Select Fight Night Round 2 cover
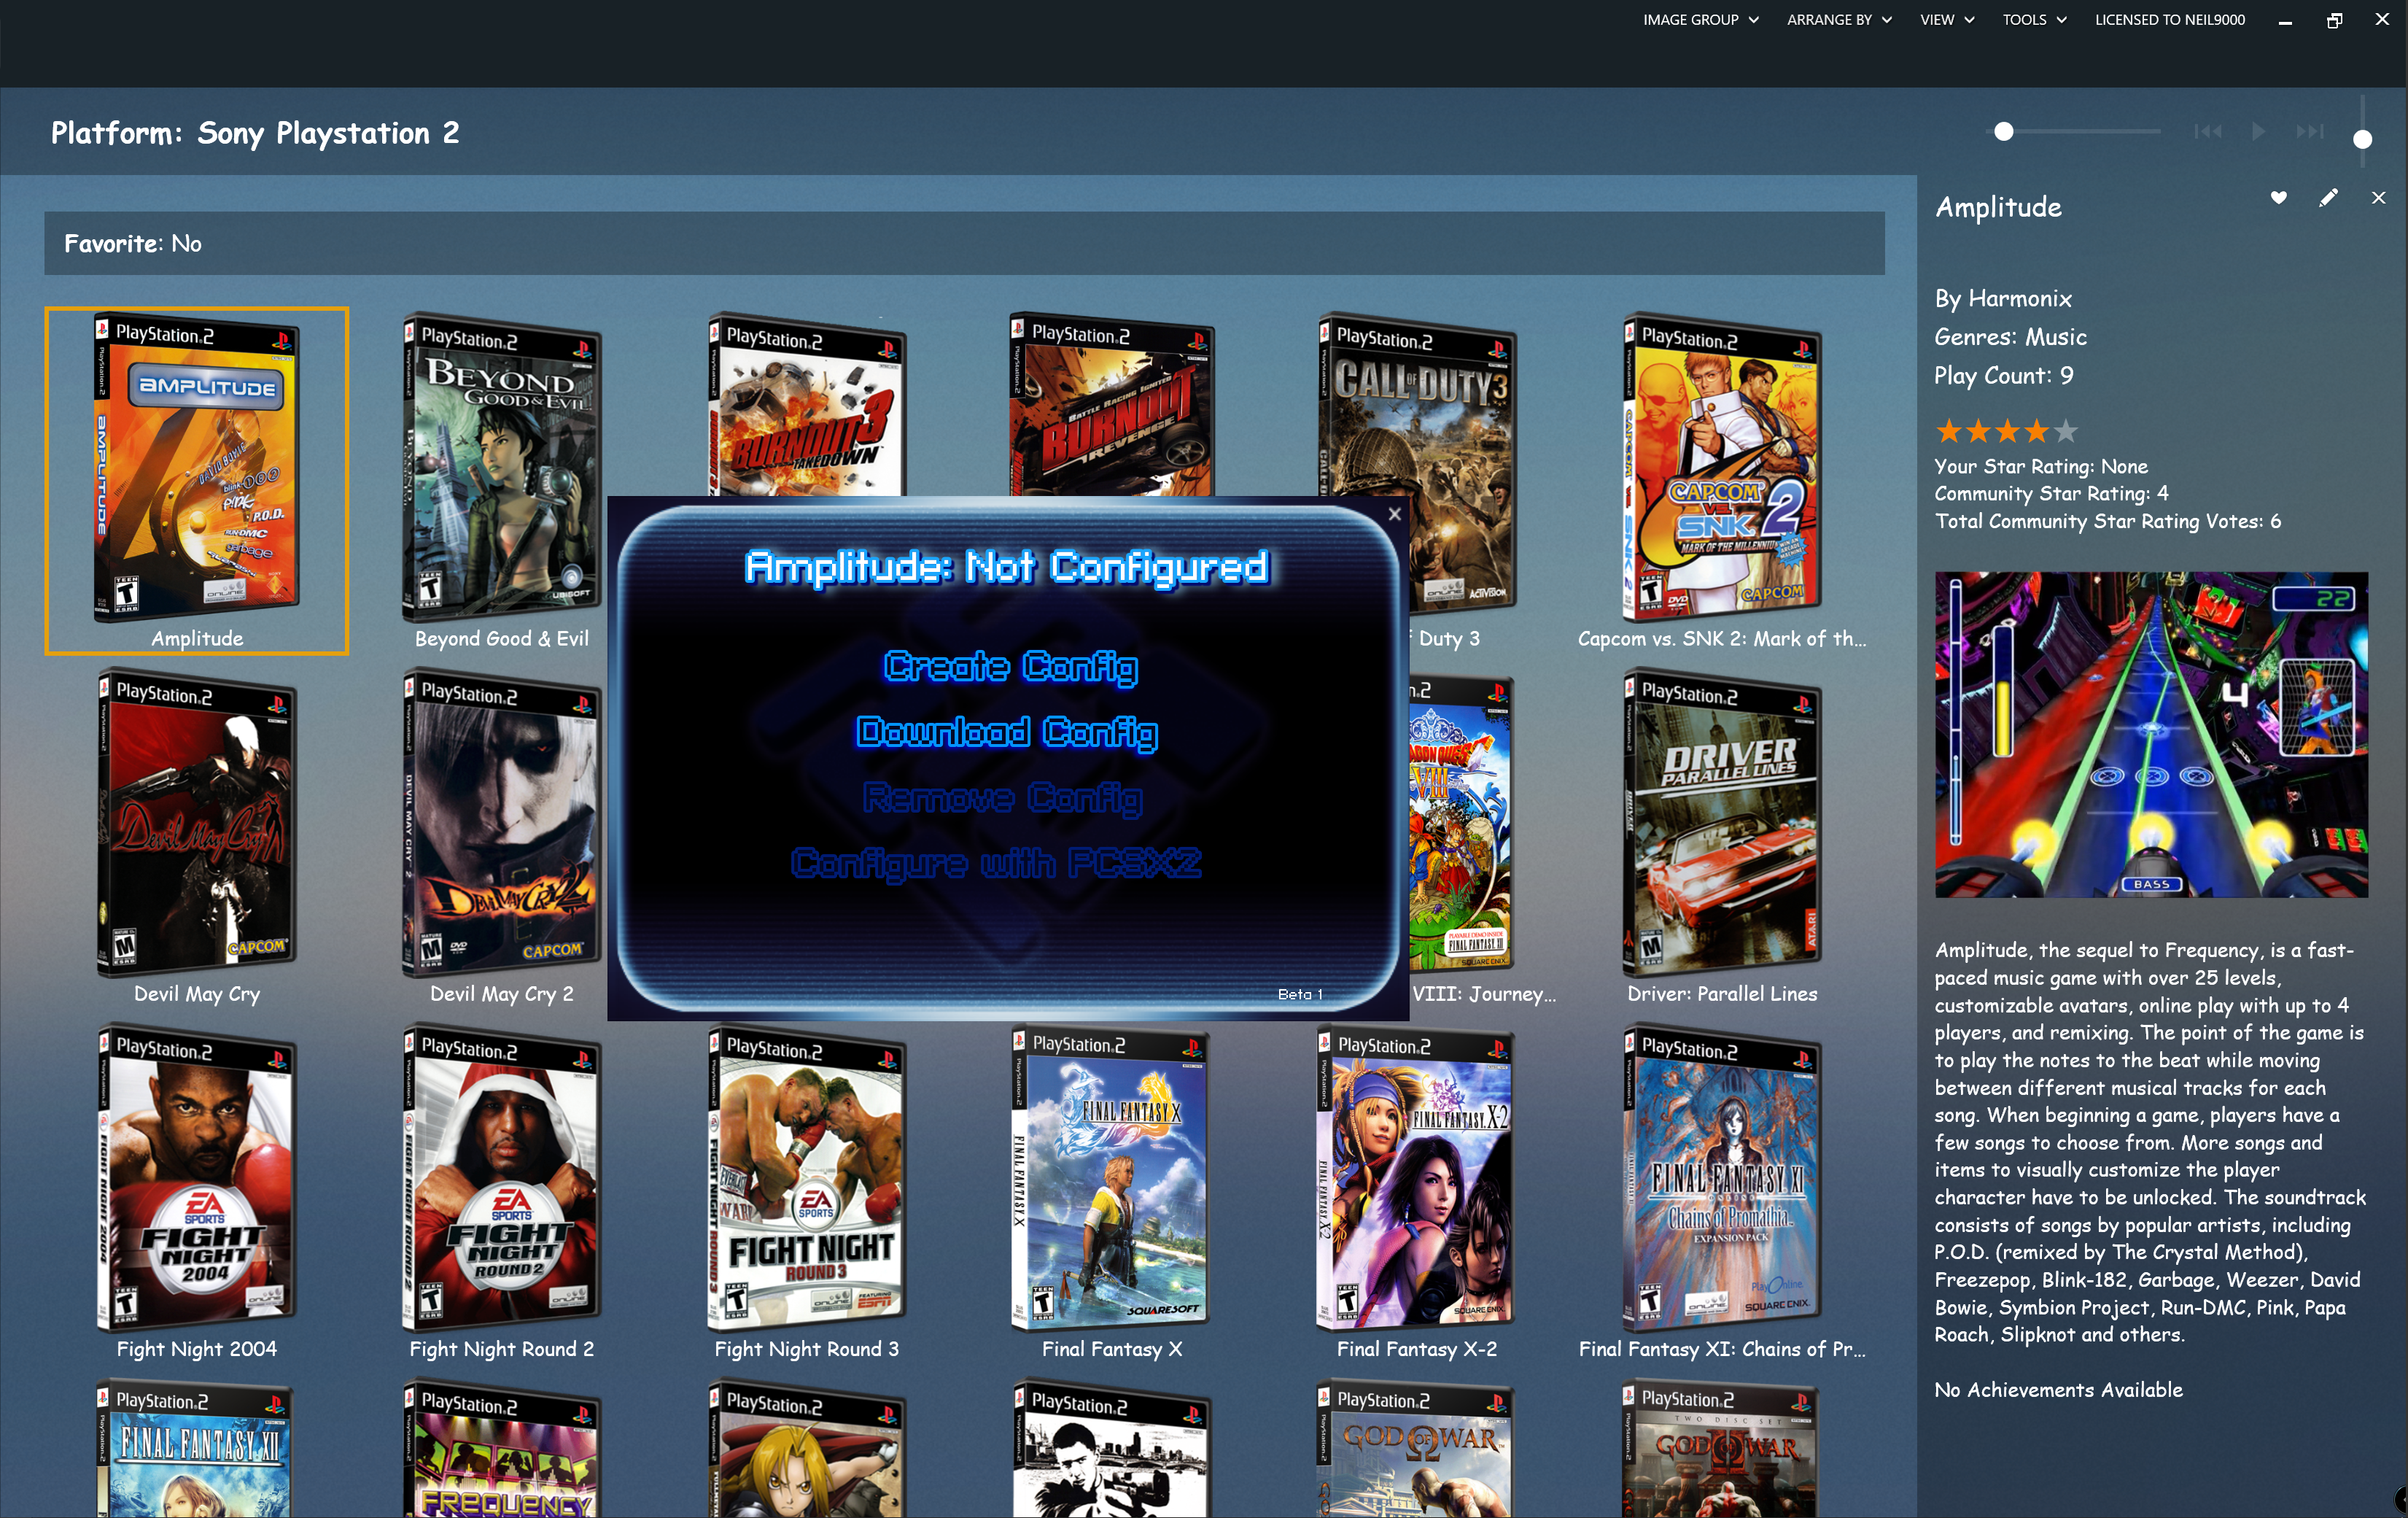 [501, 1178]
